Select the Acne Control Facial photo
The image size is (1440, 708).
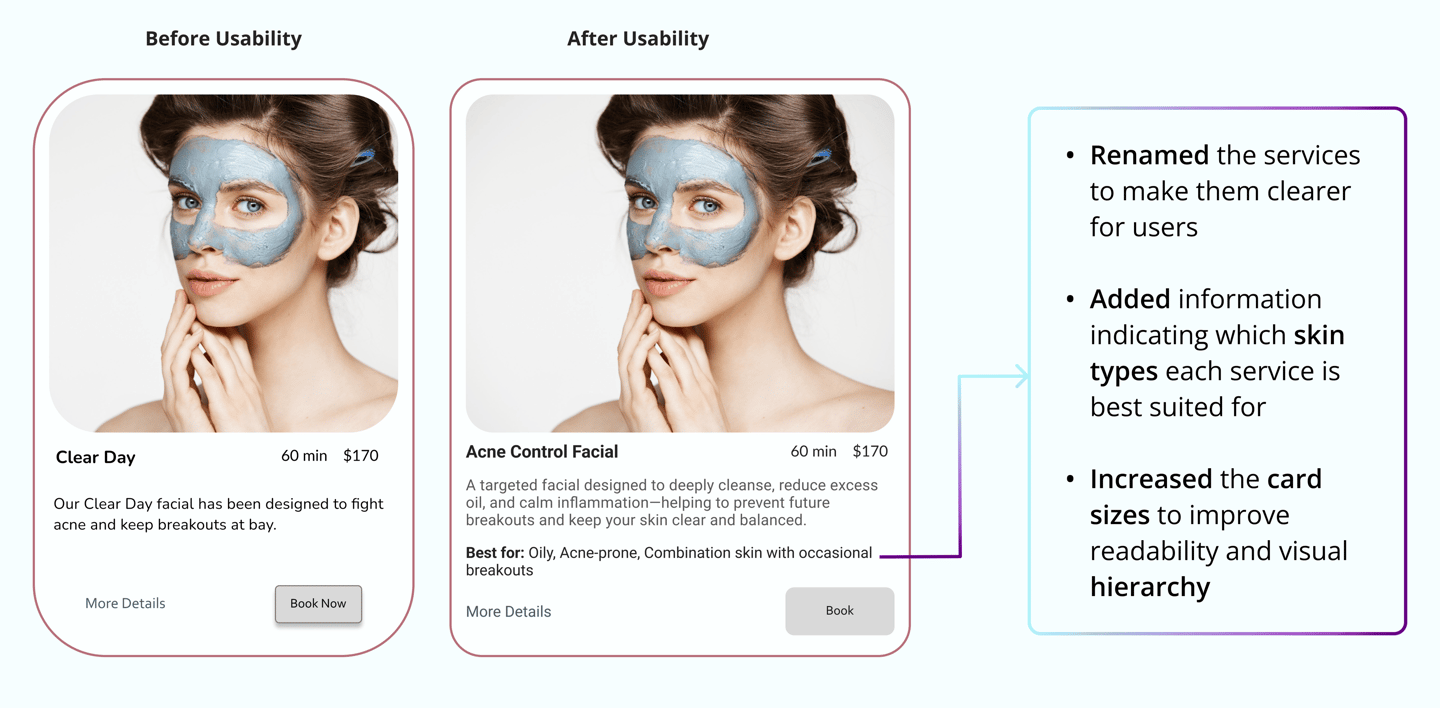point(680,263)
